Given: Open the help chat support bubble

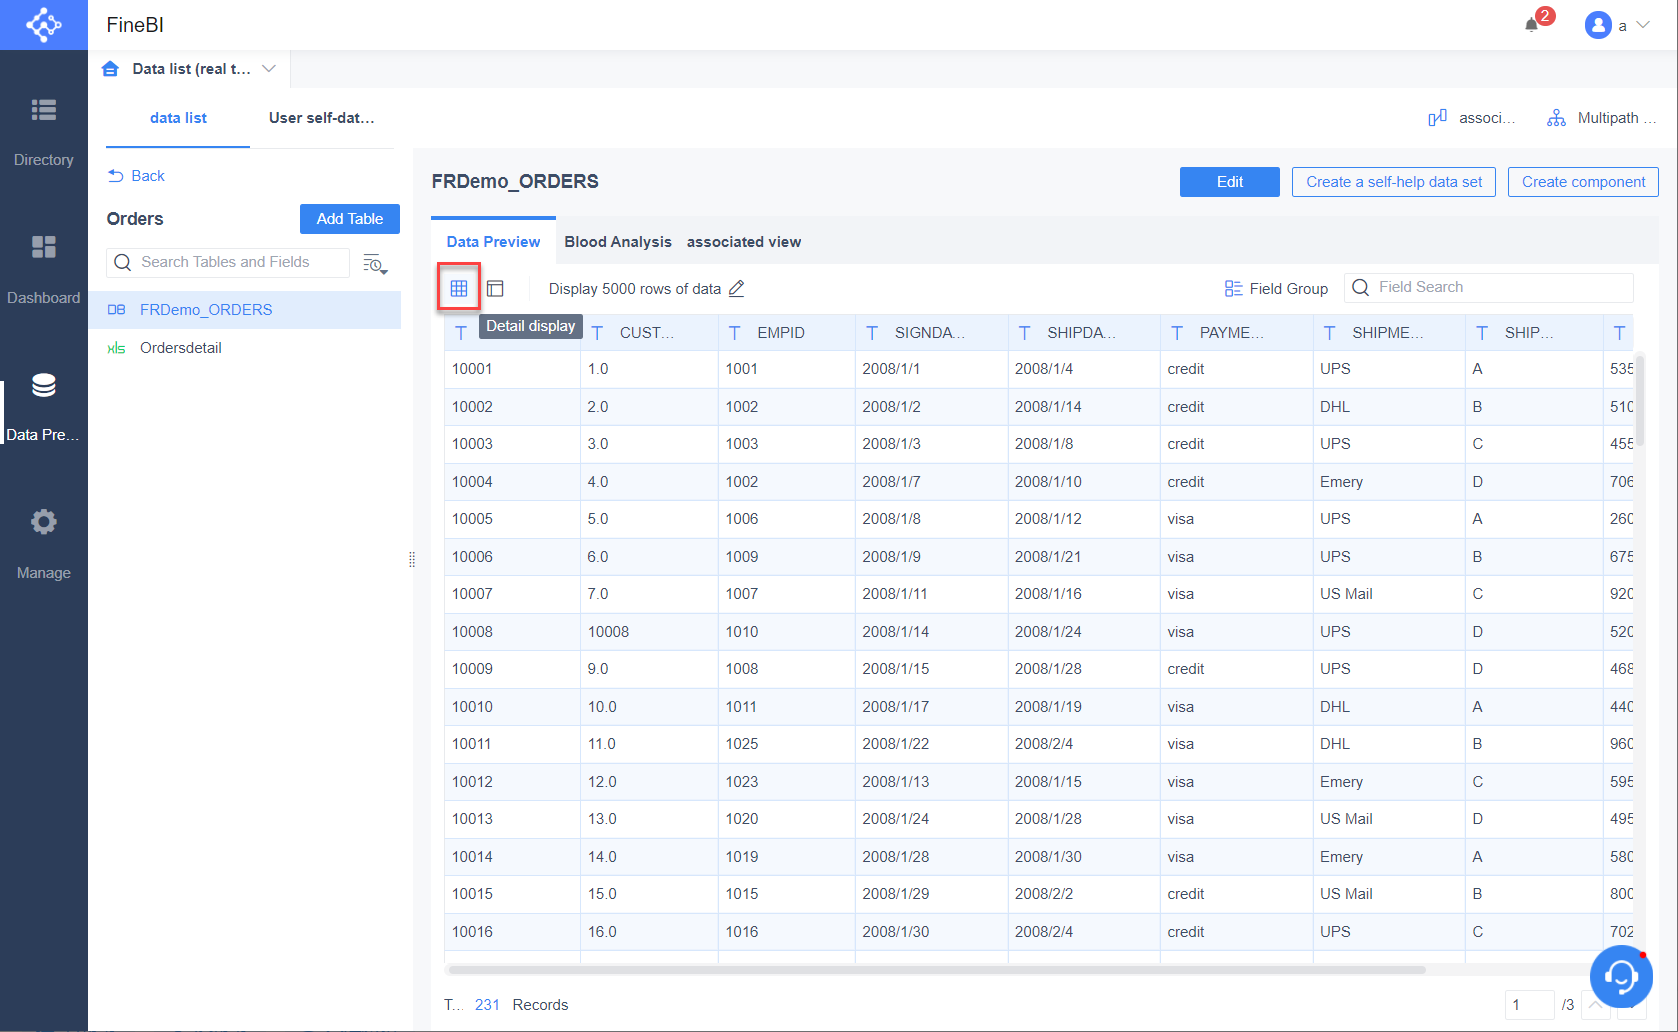Looking at the screenshot, I should pos(1621,976).
